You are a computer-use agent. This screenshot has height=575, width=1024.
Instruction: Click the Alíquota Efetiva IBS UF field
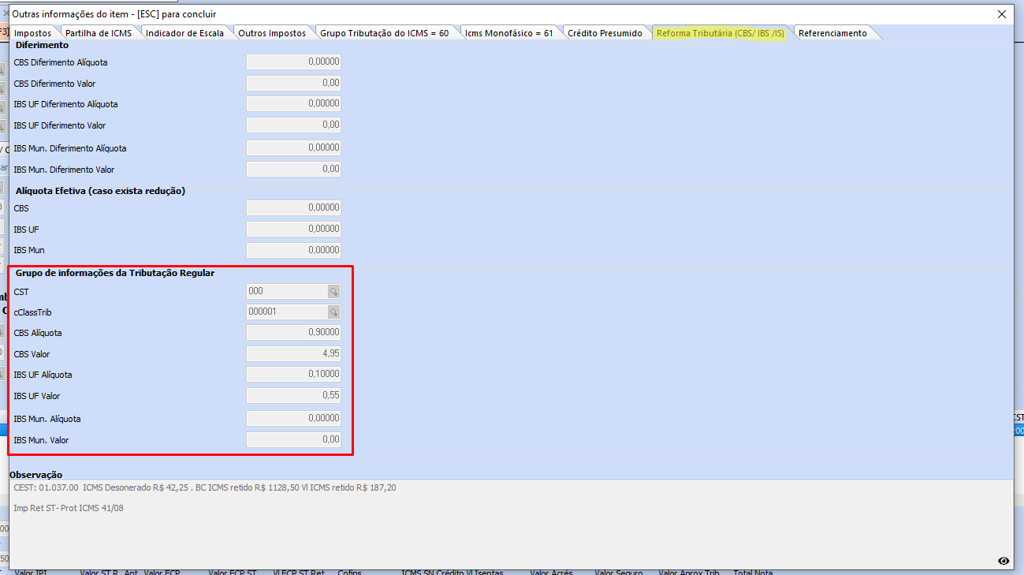(x=293, y=229)
